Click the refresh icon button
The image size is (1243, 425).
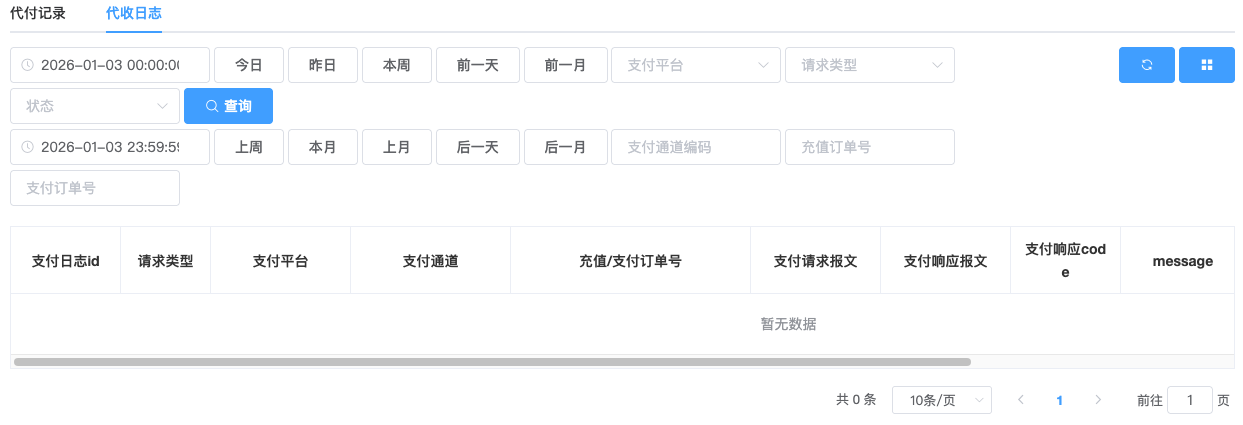tap(1146, 65)
